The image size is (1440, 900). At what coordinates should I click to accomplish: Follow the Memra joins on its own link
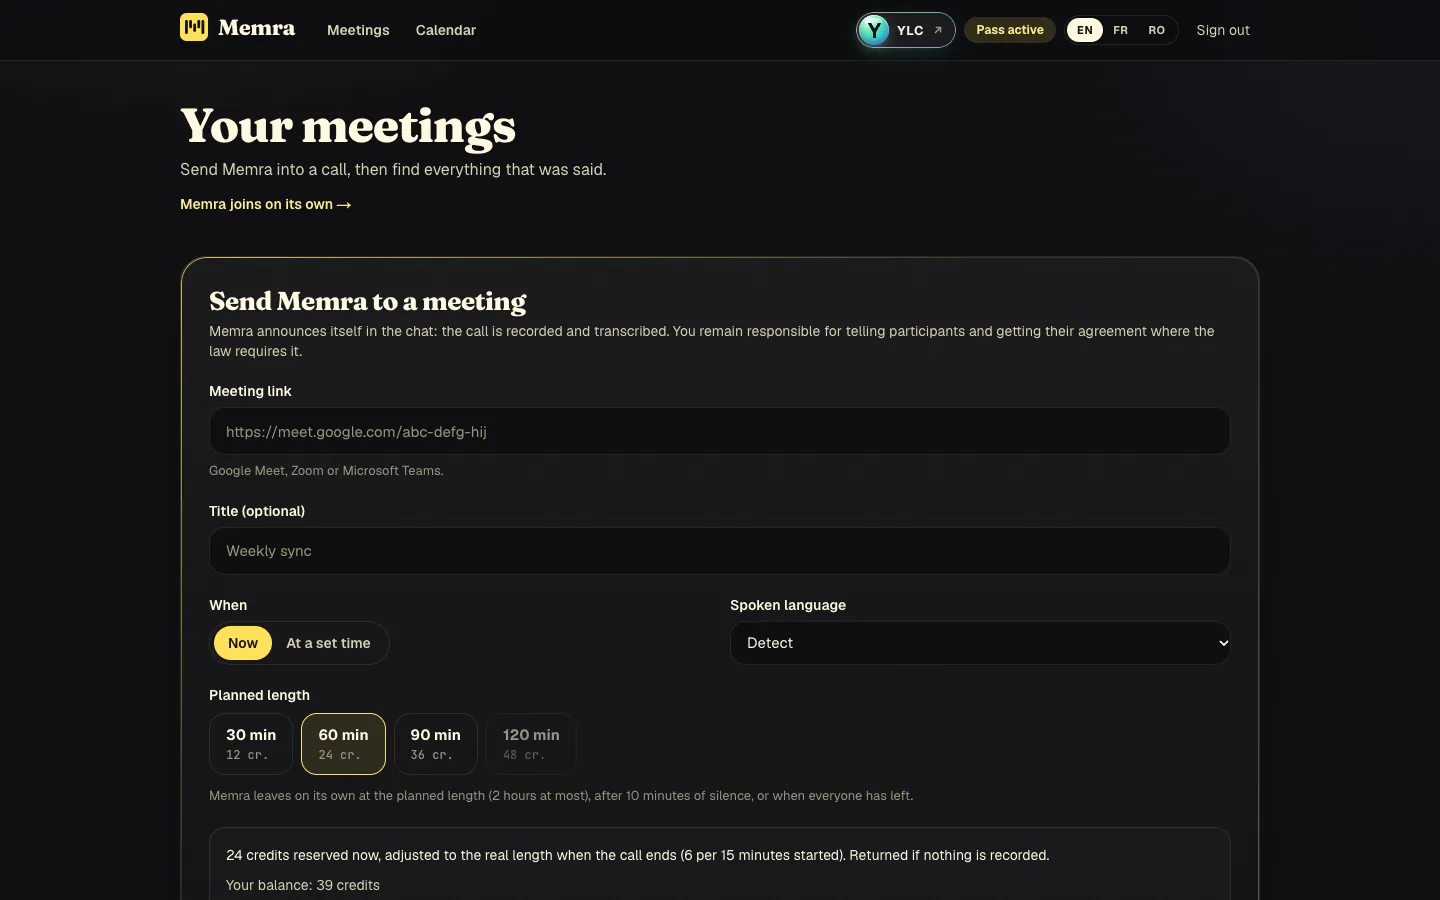[x=265, y=204]
